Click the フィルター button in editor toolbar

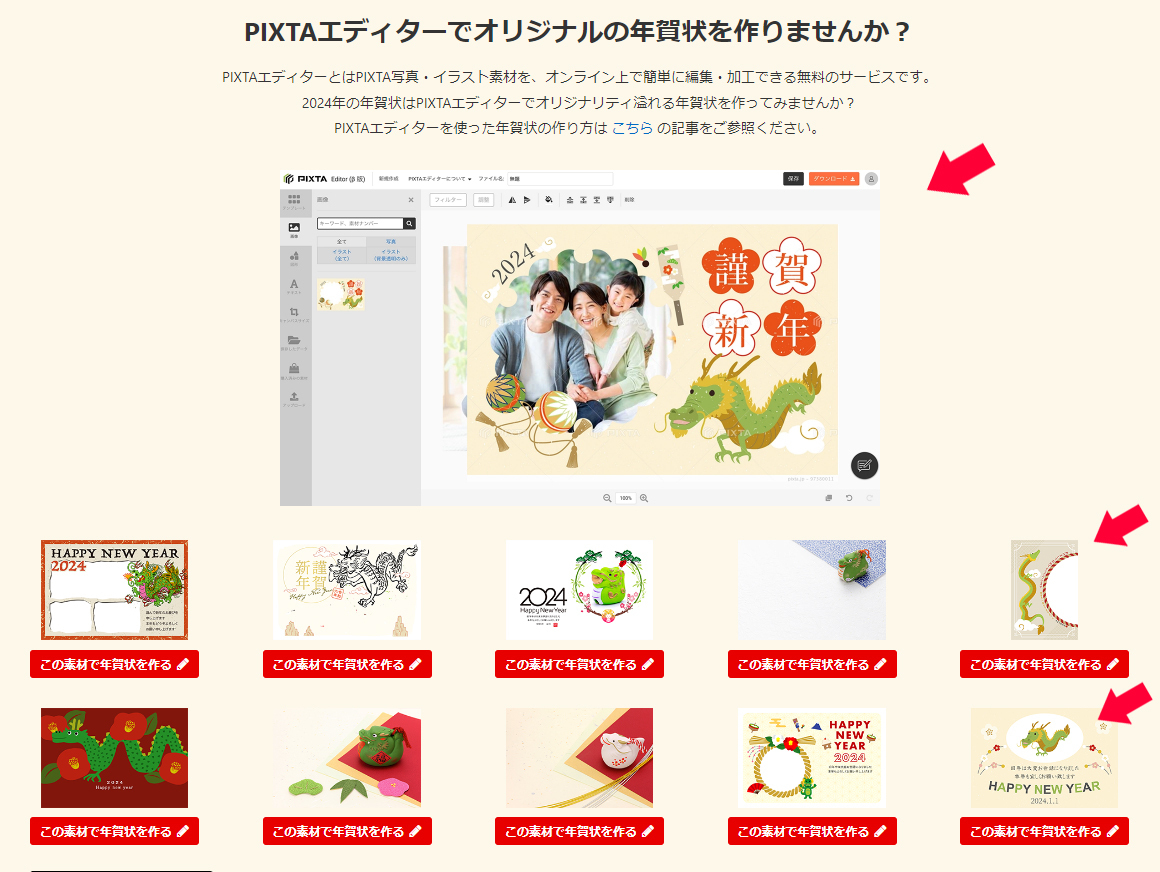point(448,200)
